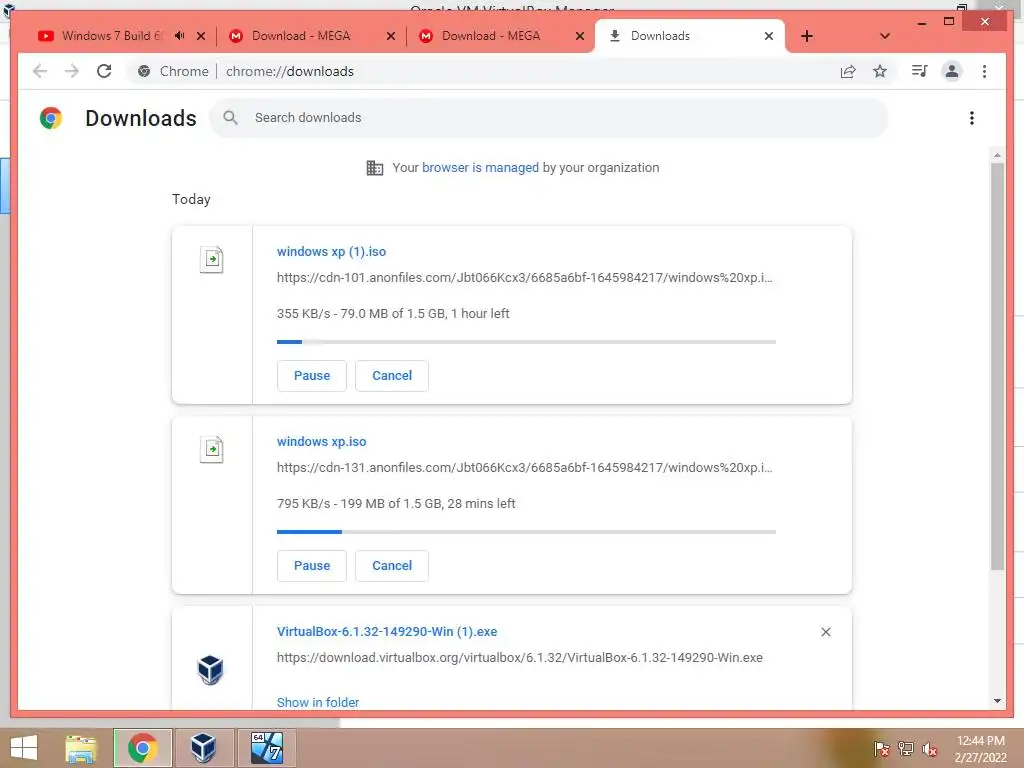Go forward using the forward arrow
Image resolution: width=1024 pixels, height=768 pixels.
pyautogui.click(x=72, y=71)
